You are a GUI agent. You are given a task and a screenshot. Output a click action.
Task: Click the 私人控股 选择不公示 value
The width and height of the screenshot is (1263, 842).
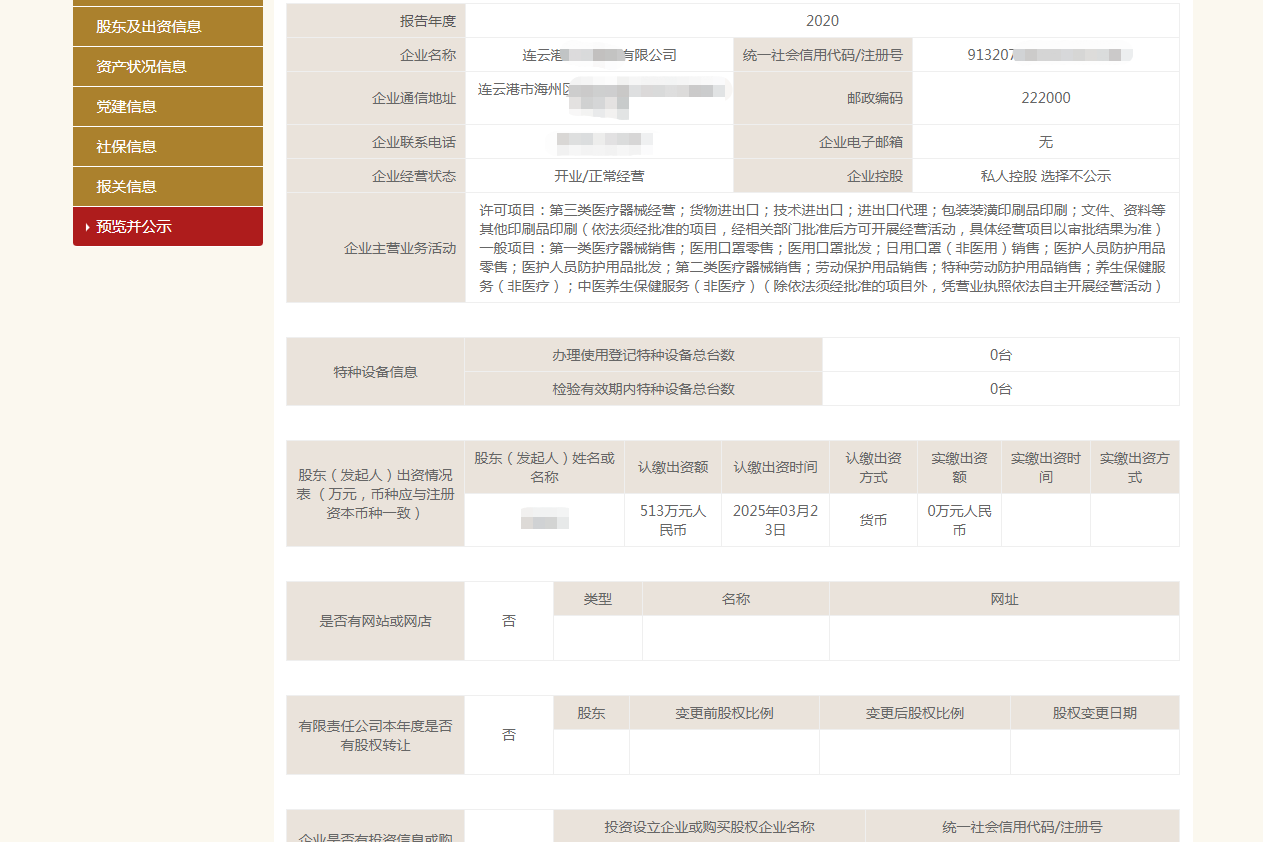click(x=1046, y=176)
